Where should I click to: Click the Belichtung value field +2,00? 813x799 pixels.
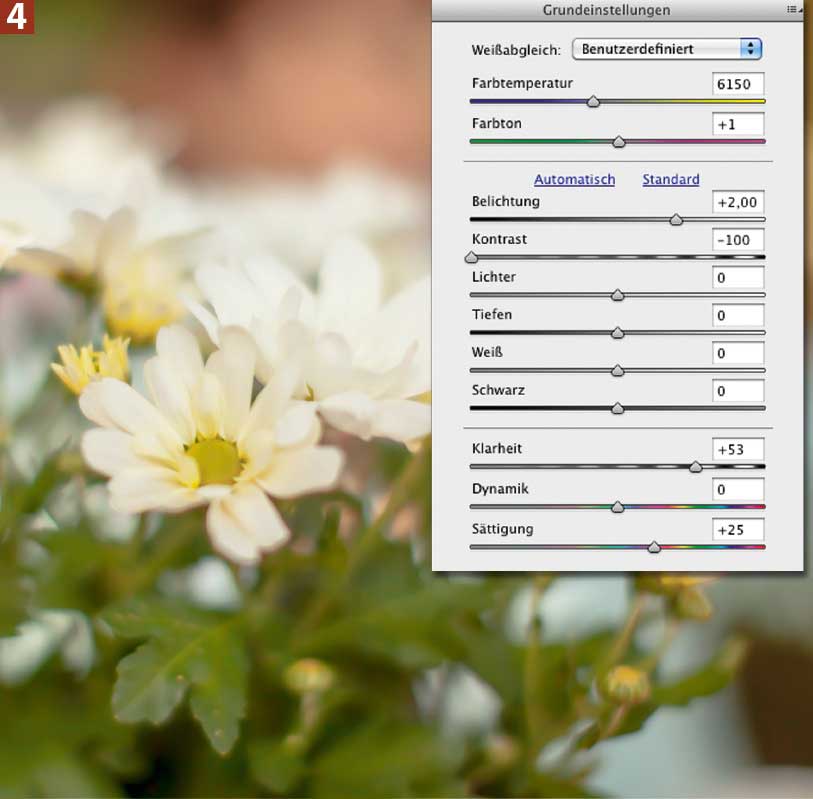point(738,202)
